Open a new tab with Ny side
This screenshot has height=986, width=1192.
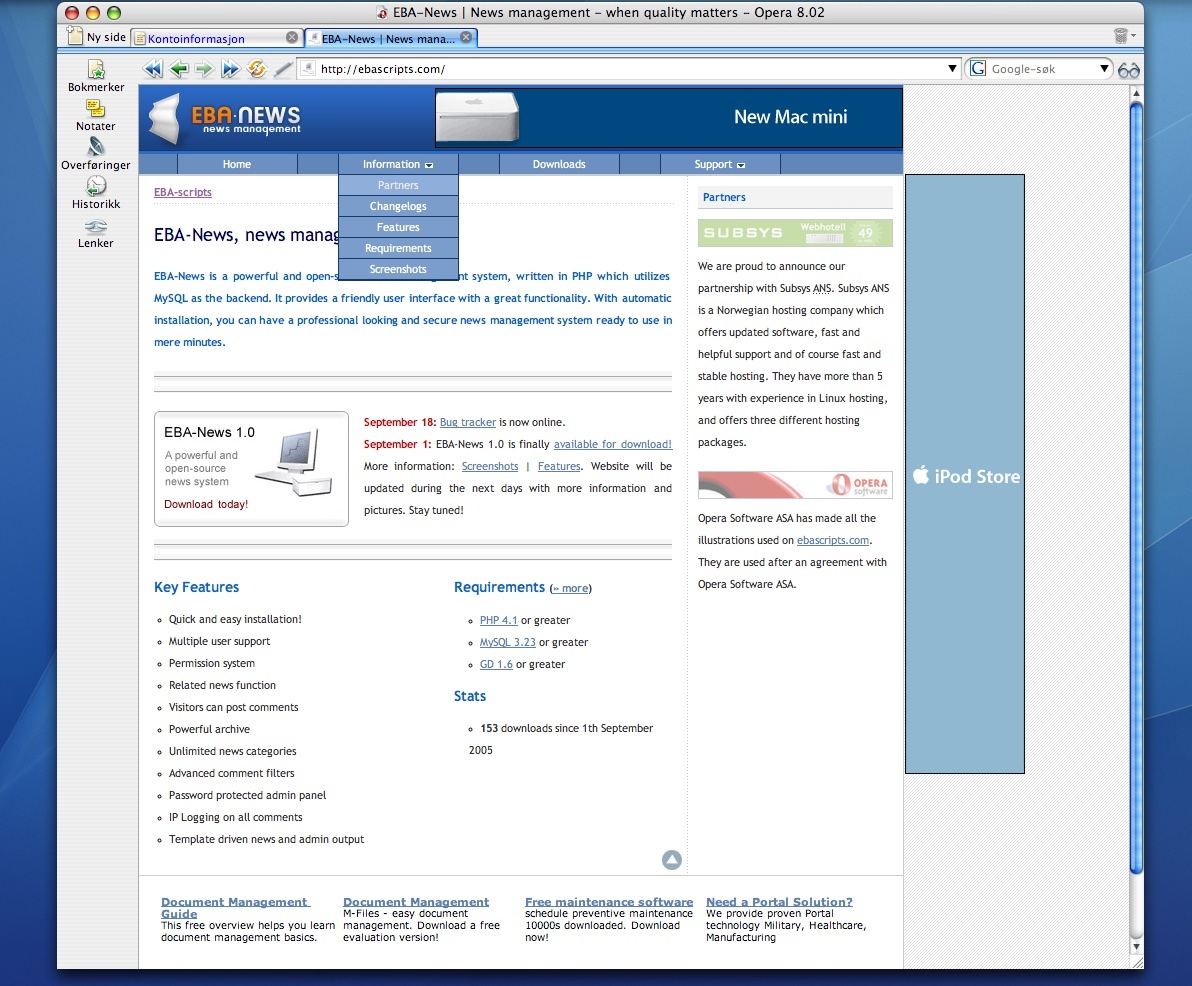tap(97, 36)
